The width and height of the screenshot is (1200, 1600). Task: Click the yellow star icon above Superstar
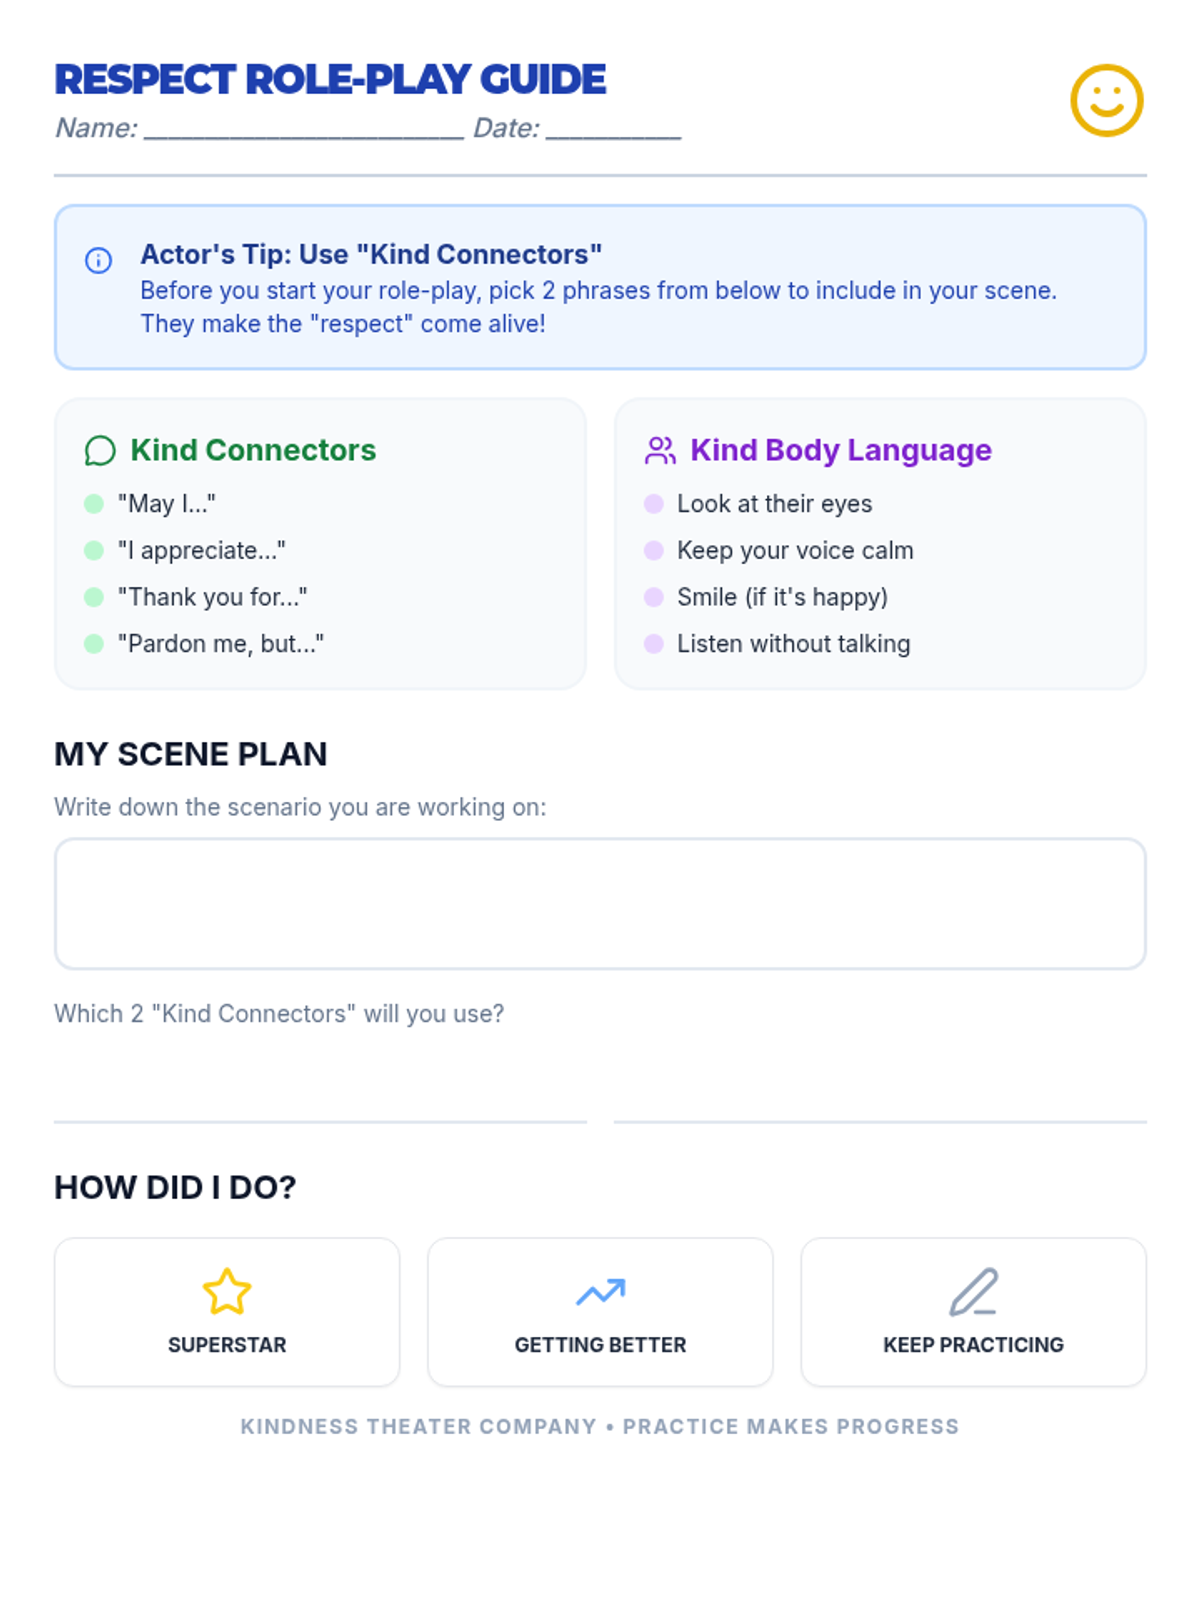pos(227,1291)
